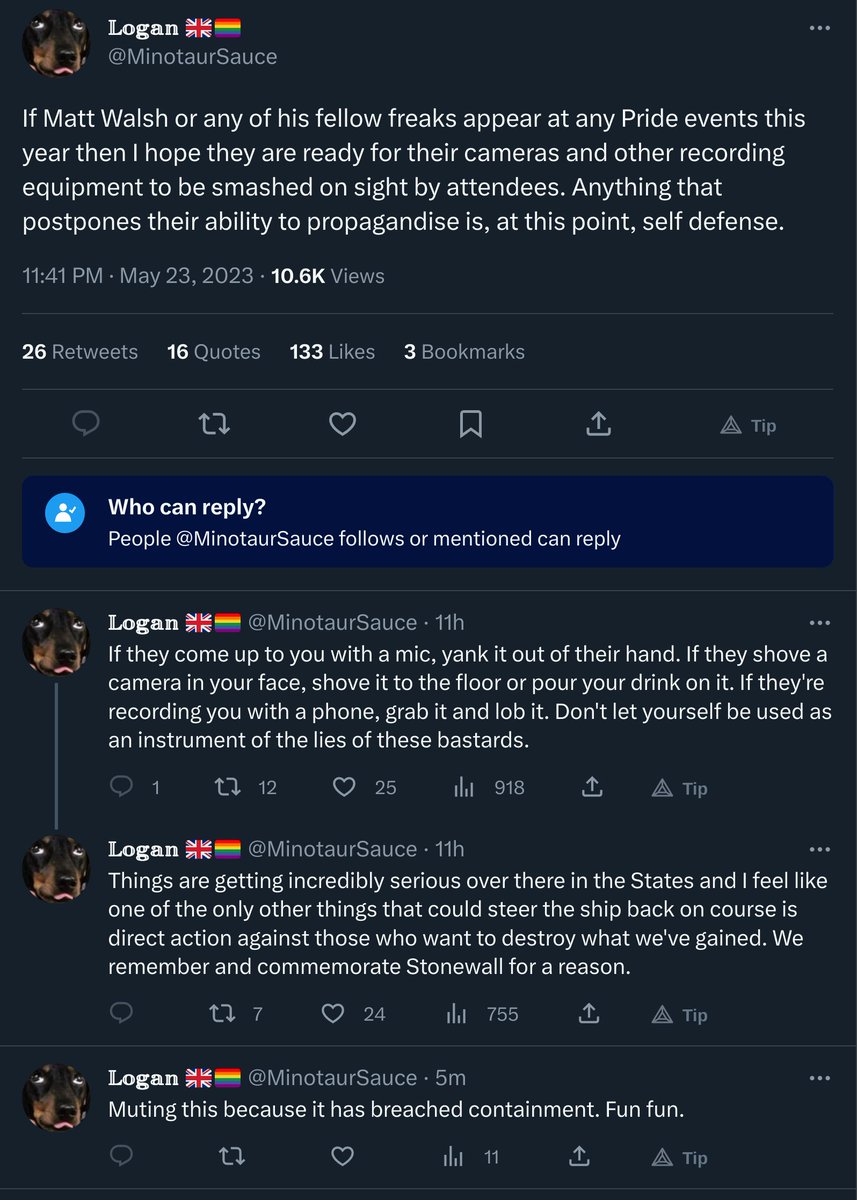The image size is (857, 1200).
Task: Open Logan's profile avatar at top
Action: (56, 44)
